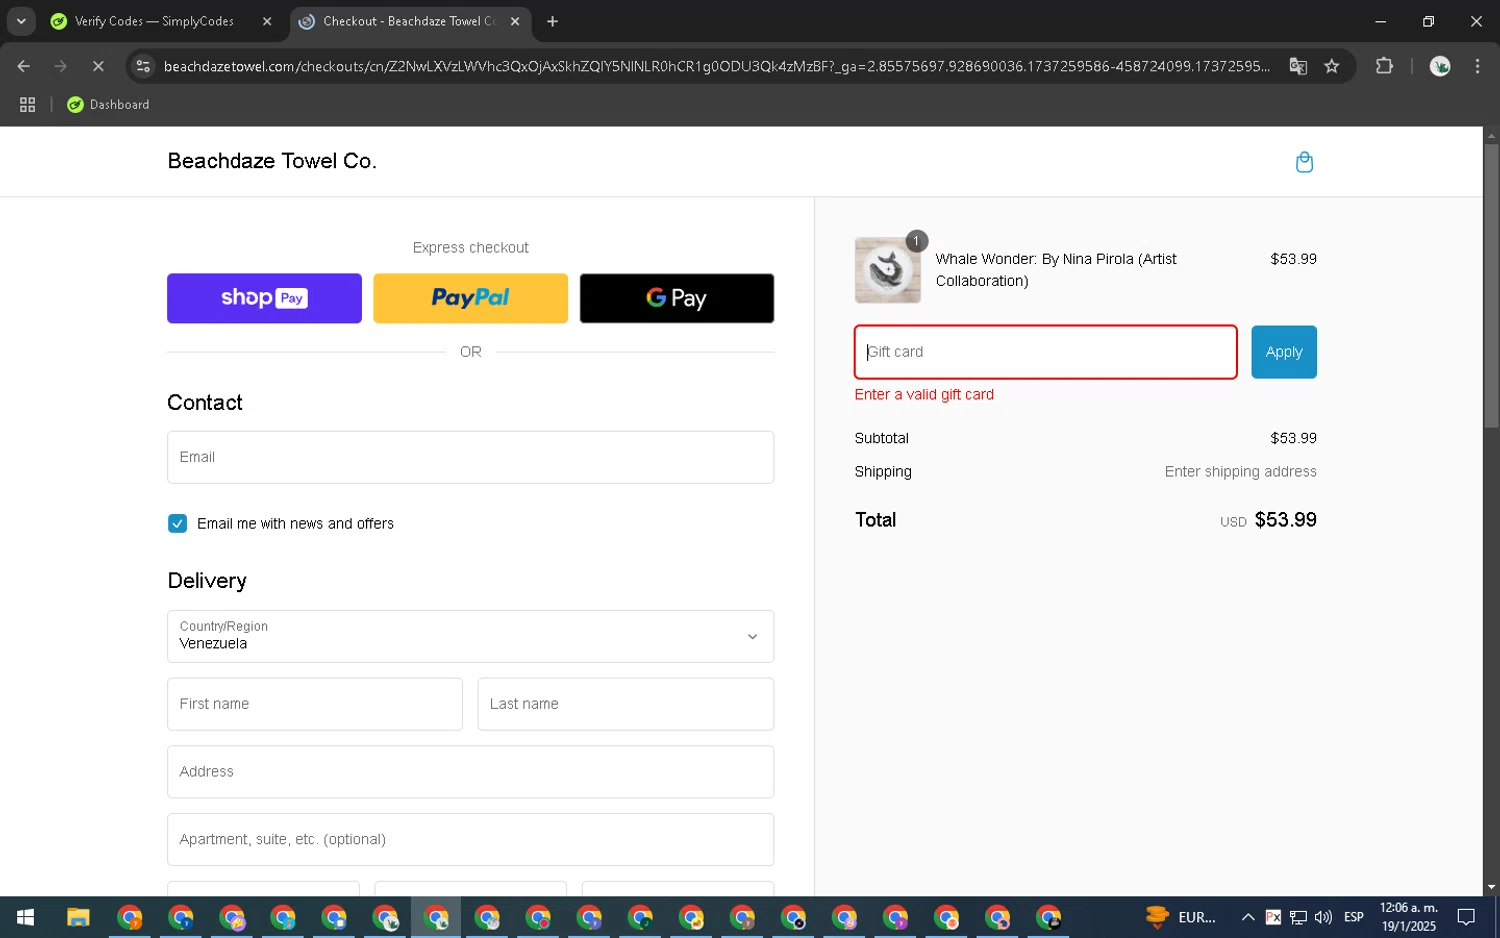Show hidden system tray icons
The height and width of the screenshot is (938, 1500).
click(1248, 917)
